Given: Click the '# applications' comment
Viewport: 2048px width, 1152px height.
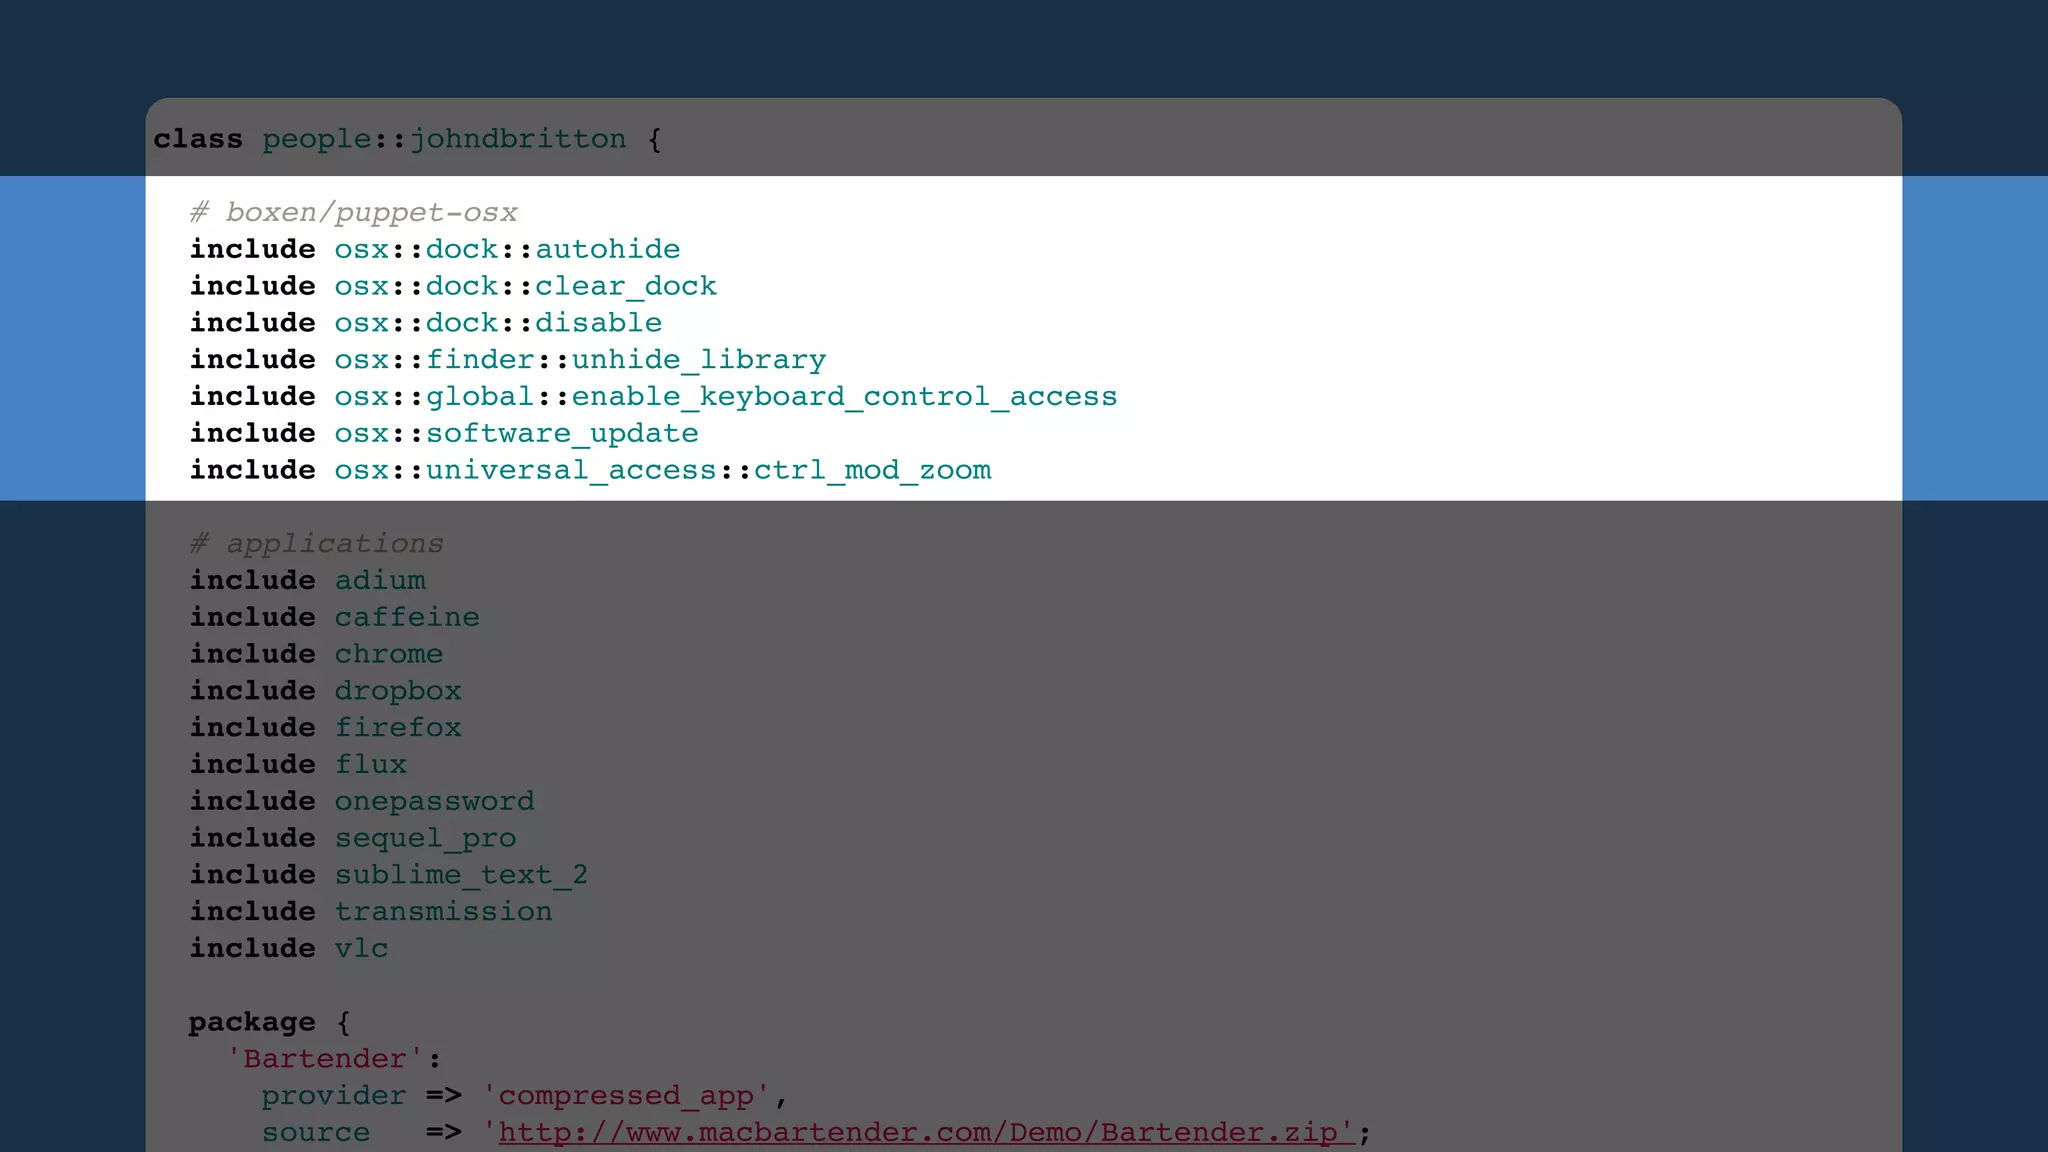Looking at the screenshot, I should (x=317, y=543).
